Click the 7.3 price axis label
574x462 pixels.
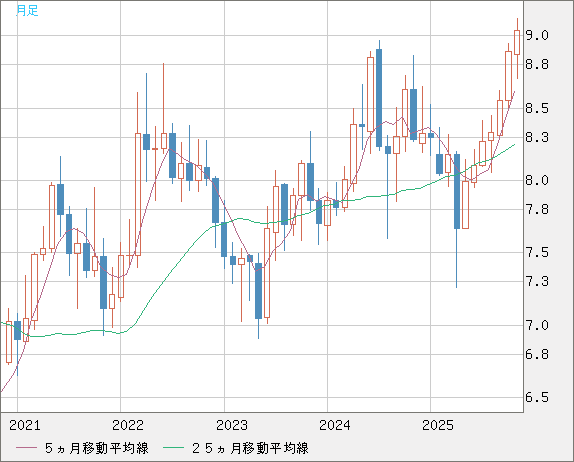(x=537, y=282)
